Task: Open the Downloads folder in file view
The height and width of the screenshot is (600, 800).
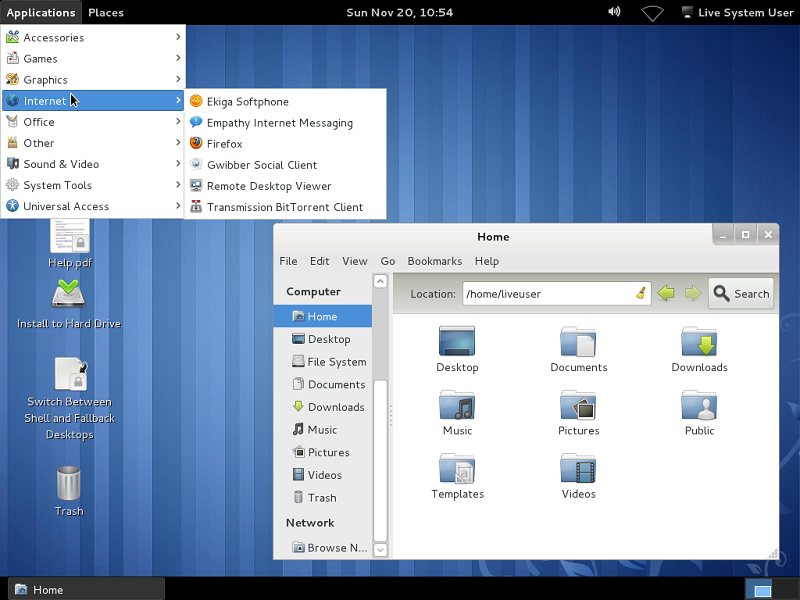Action: click(x=699, y=343)
